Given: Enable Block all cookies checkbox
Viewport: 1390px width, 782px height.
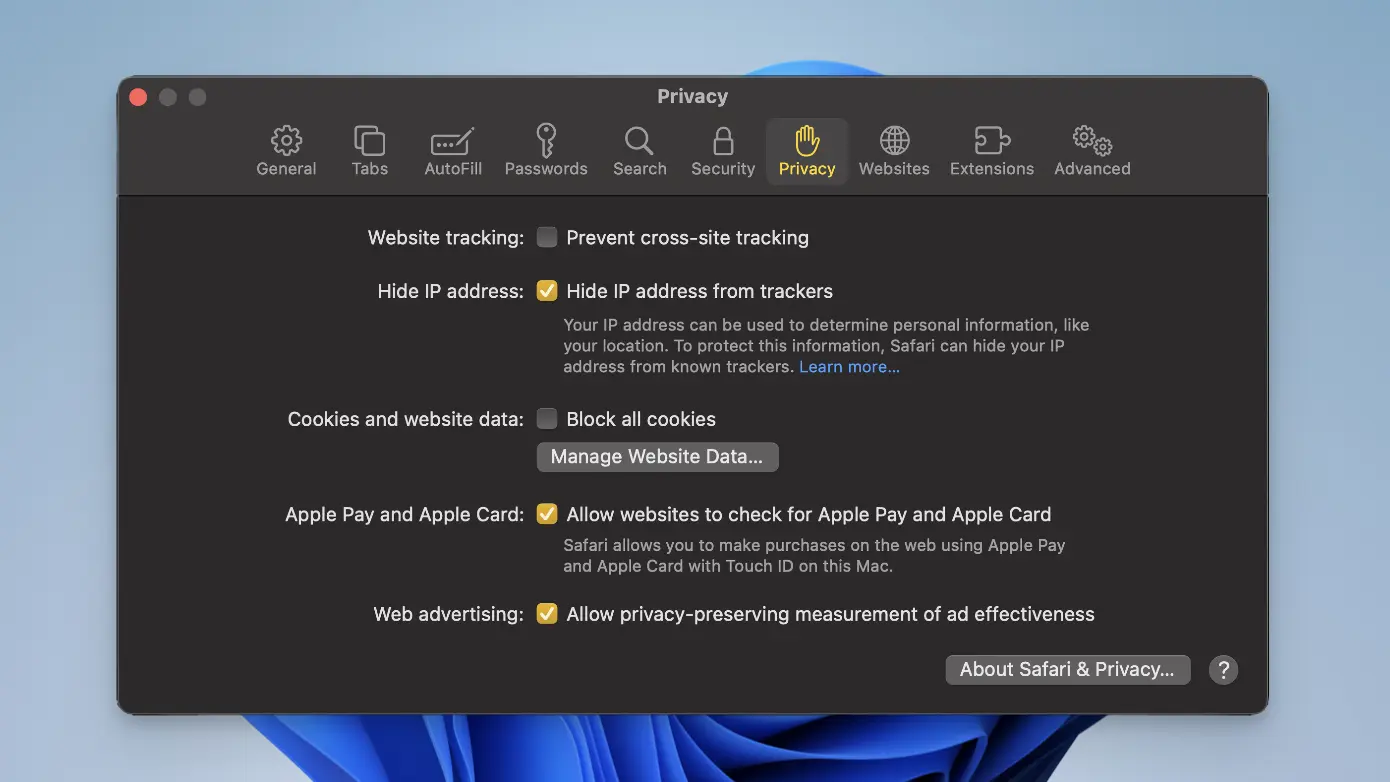Looking at the screenshot, I should pyautogui.click(x=547, y=419).
